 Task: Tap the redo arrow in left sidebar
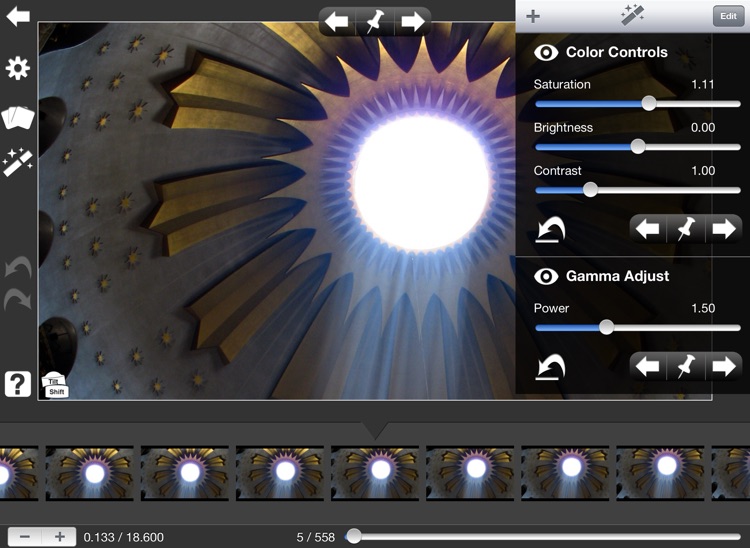coord(18,298)
